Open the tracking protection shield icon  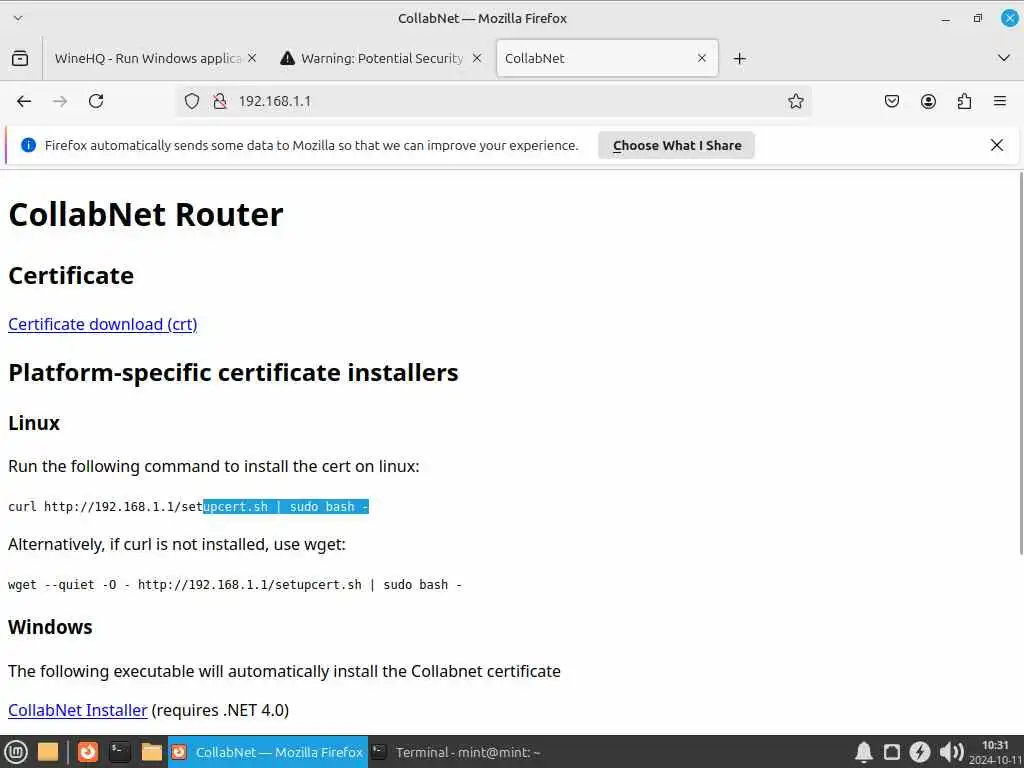coord(191,101)
